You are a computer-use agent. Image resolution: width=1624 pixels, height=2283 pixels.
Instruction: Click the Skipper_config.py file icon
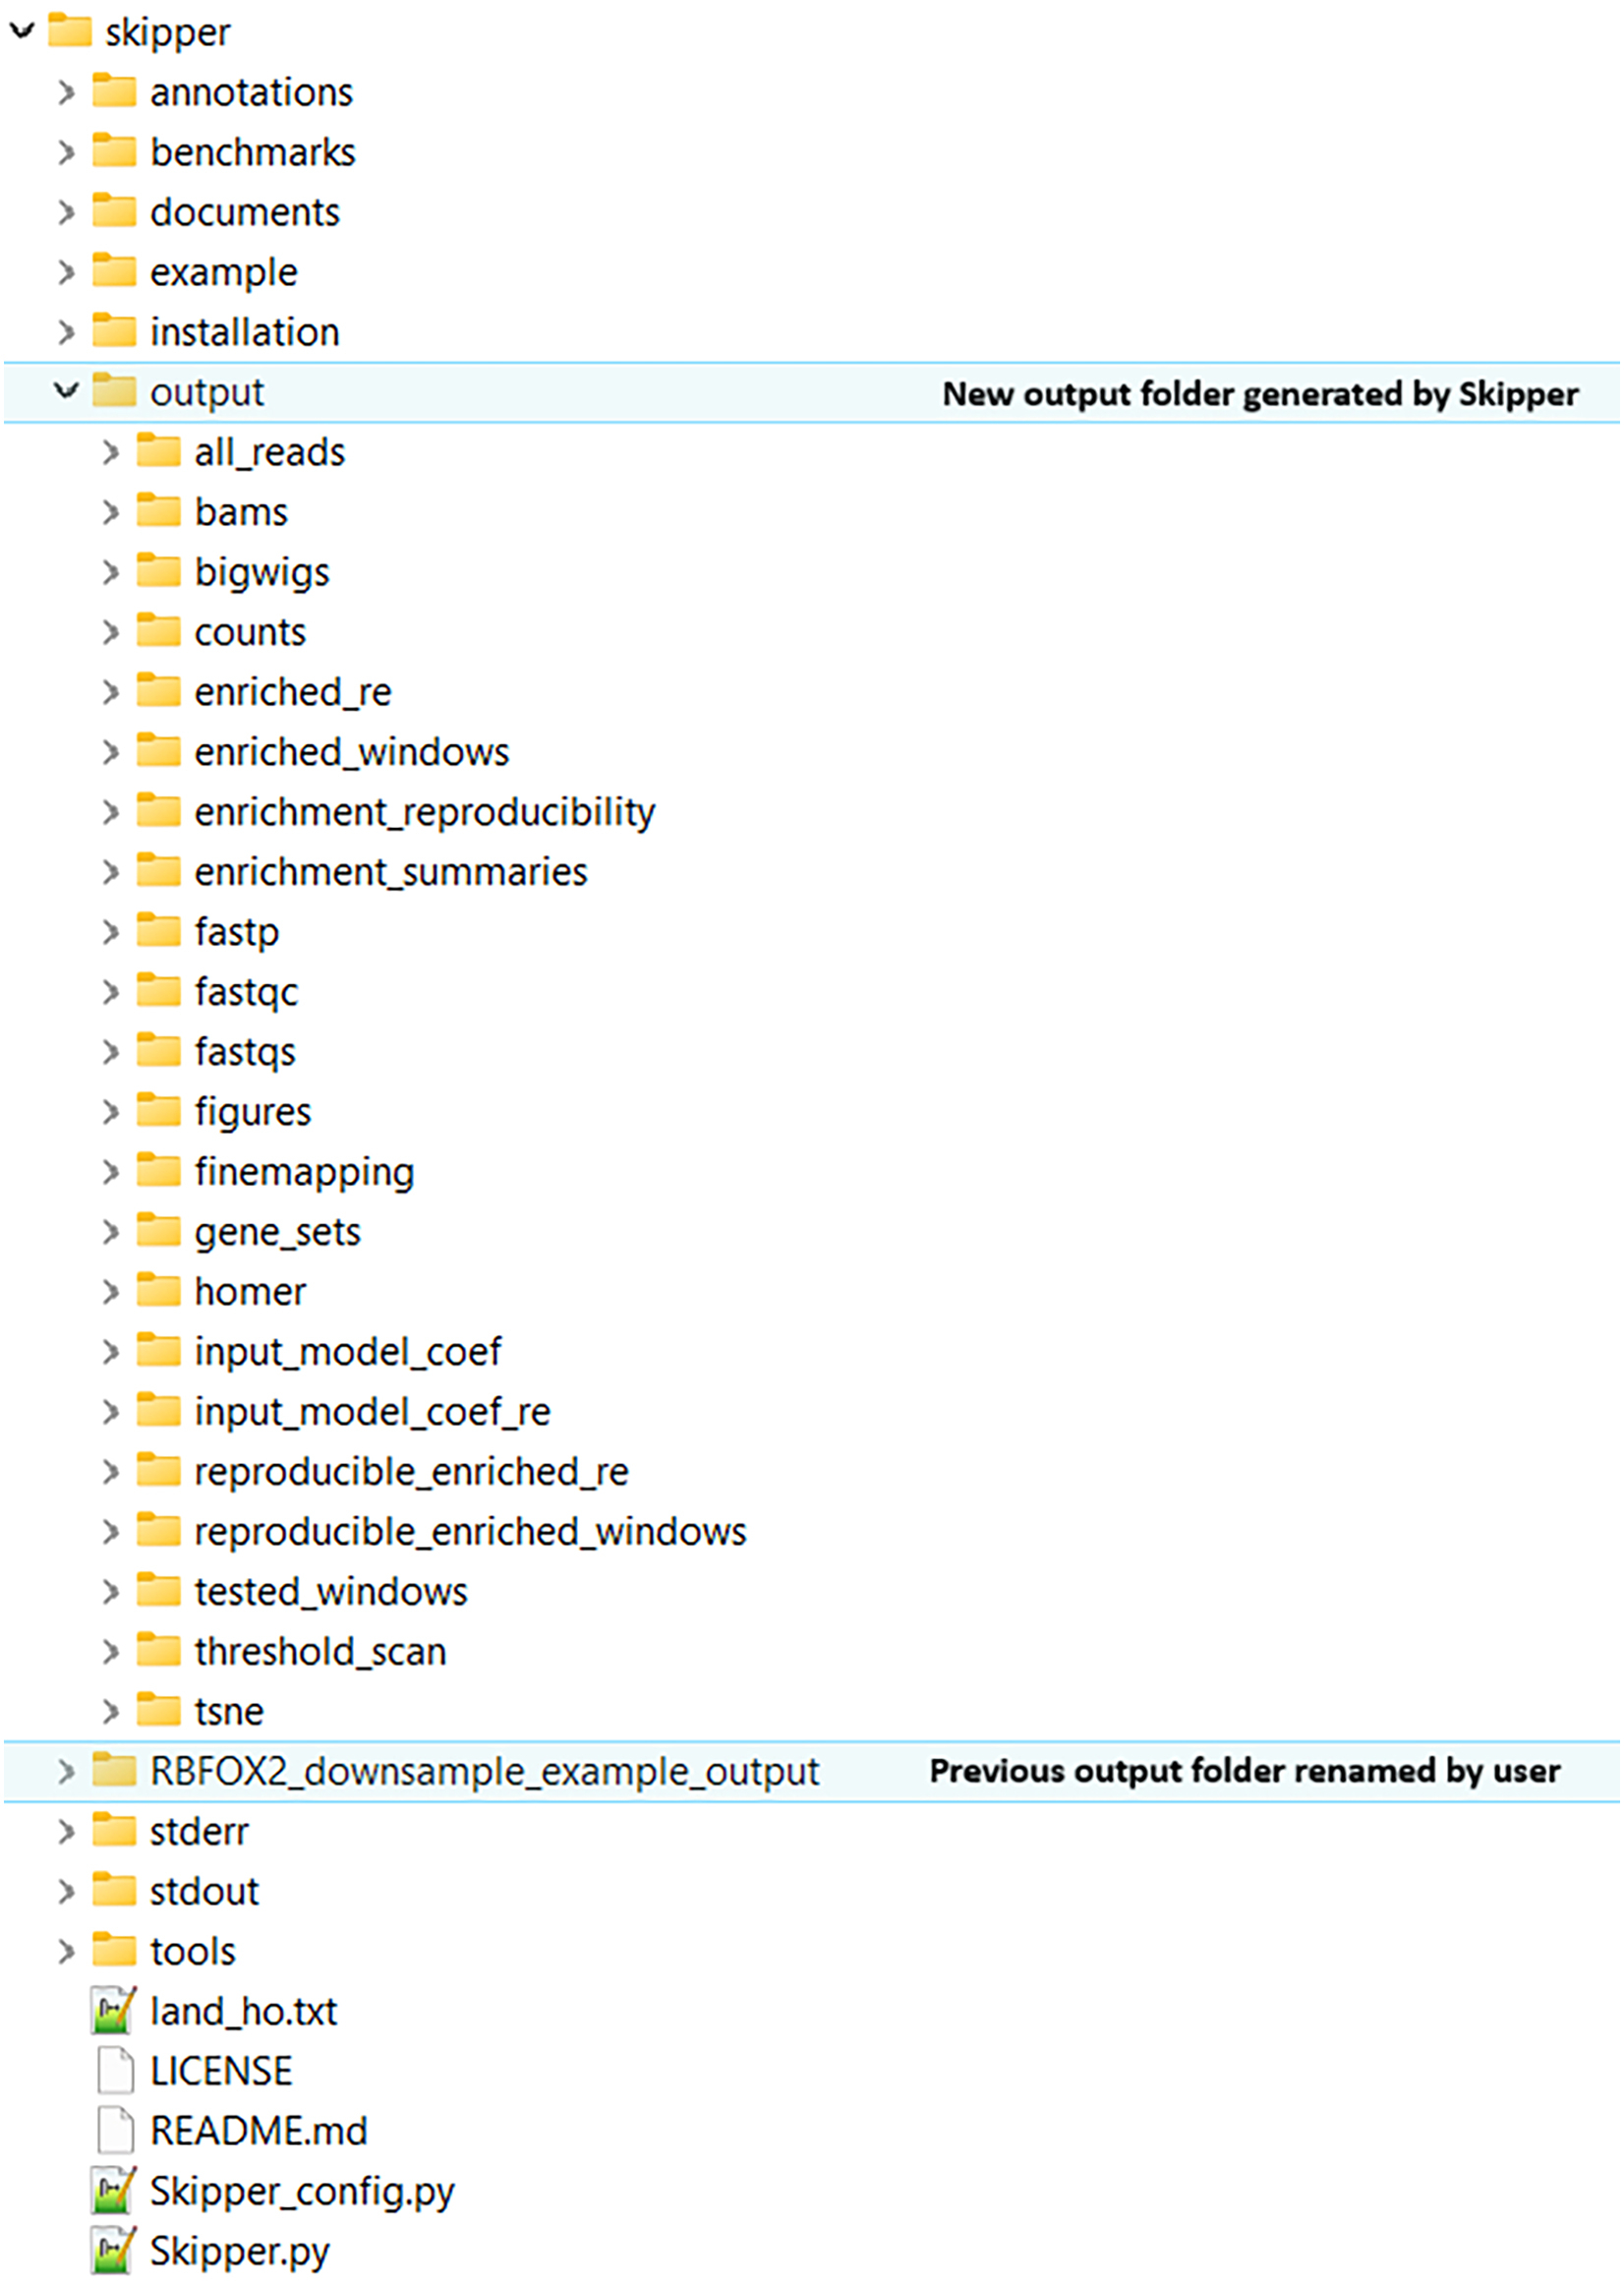pyautogui.click(x=113, y=2190)
